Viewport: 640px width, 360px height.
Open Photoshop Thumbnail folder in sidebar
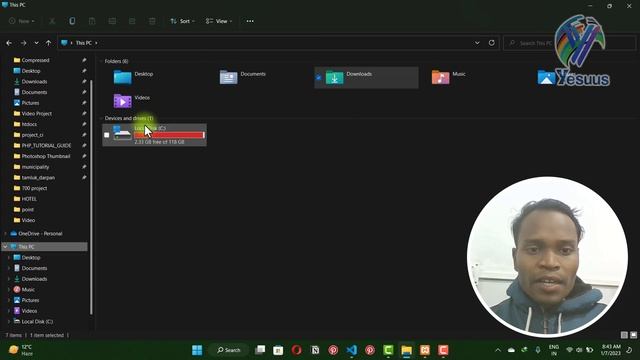coord(46,156)
